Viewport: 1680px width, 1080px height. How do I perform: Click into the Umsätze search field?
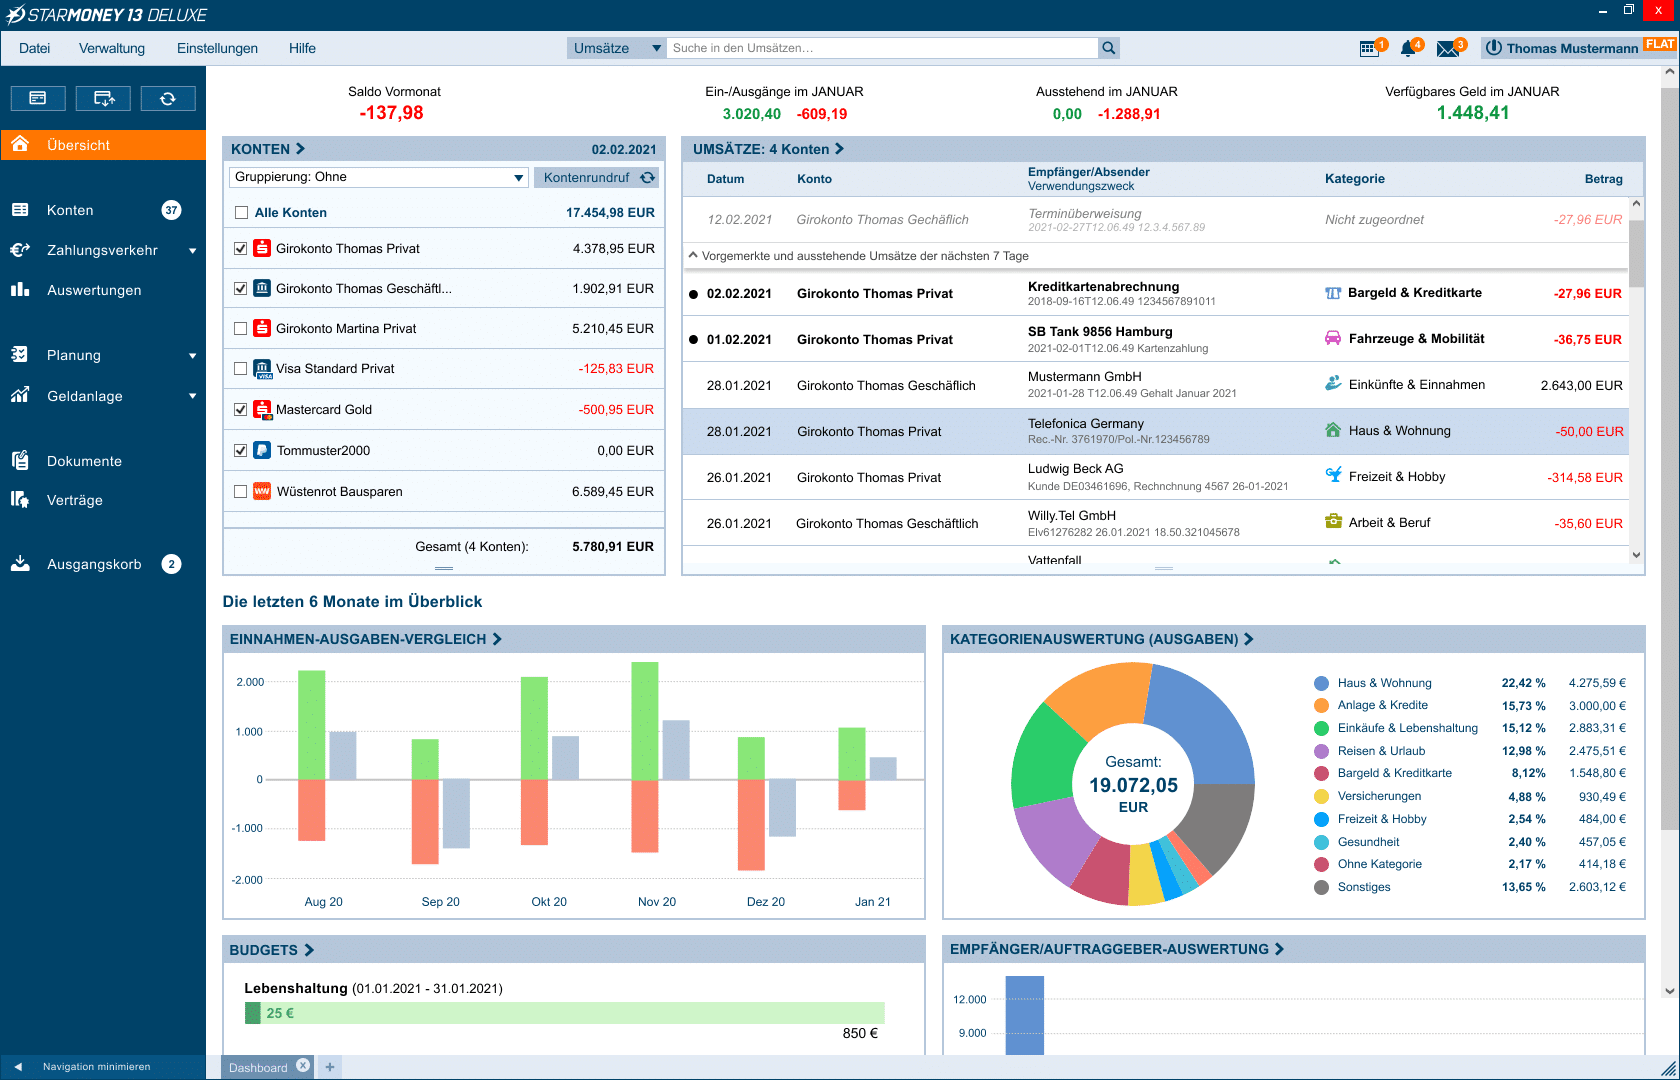tap(882, 48)
